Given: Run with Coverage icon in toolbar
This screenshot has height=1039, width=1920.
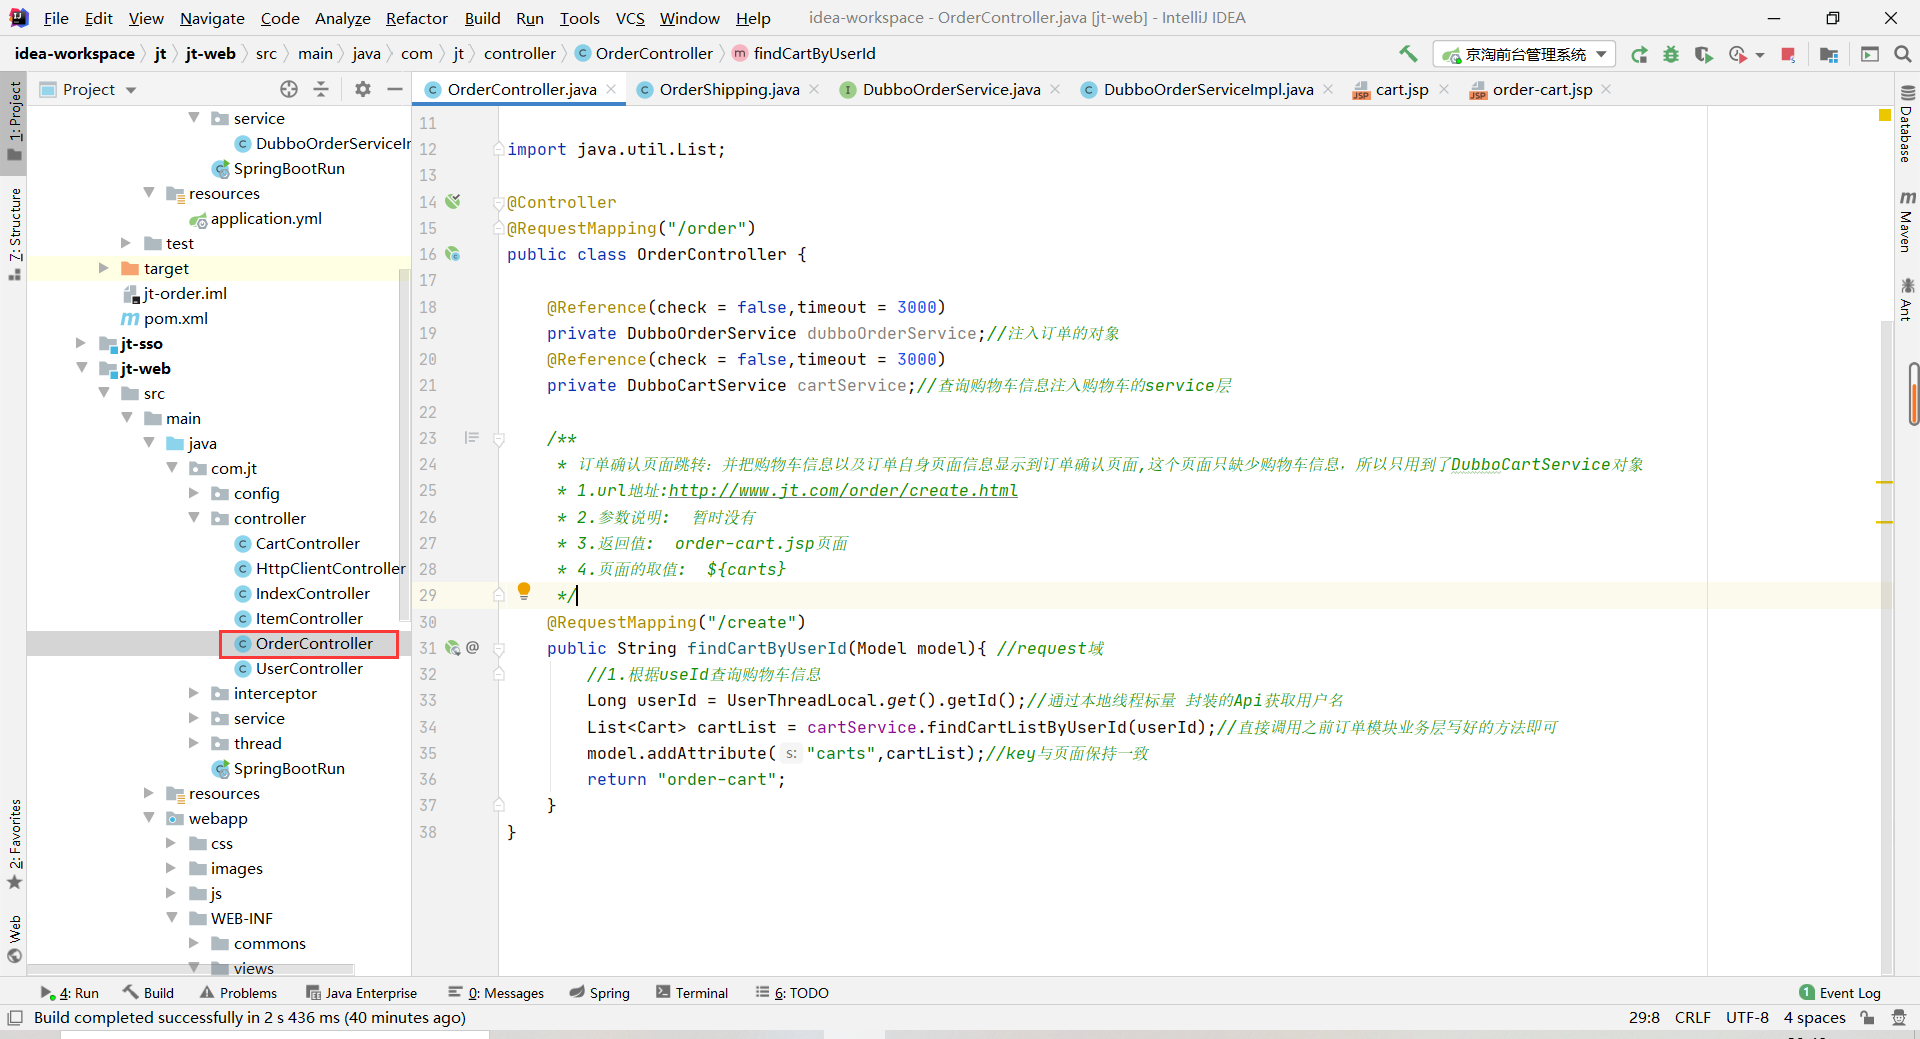Looking at the screenshot, I should click(x=1703, y=54).
